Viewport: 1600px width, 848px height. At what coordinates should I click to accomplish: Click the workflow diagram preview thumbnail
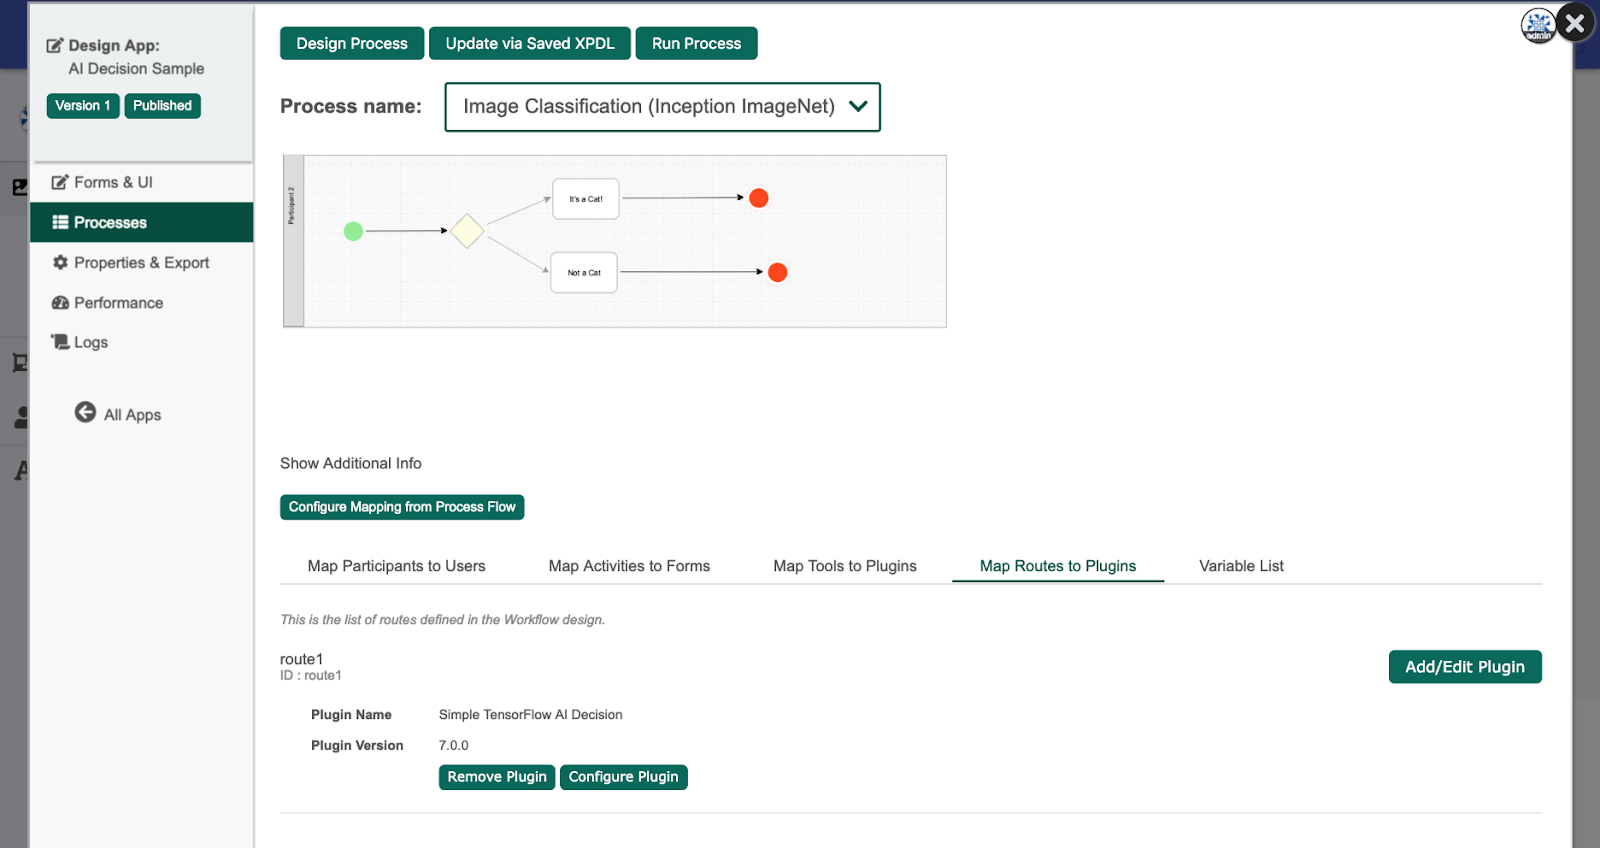pos(614,241)
